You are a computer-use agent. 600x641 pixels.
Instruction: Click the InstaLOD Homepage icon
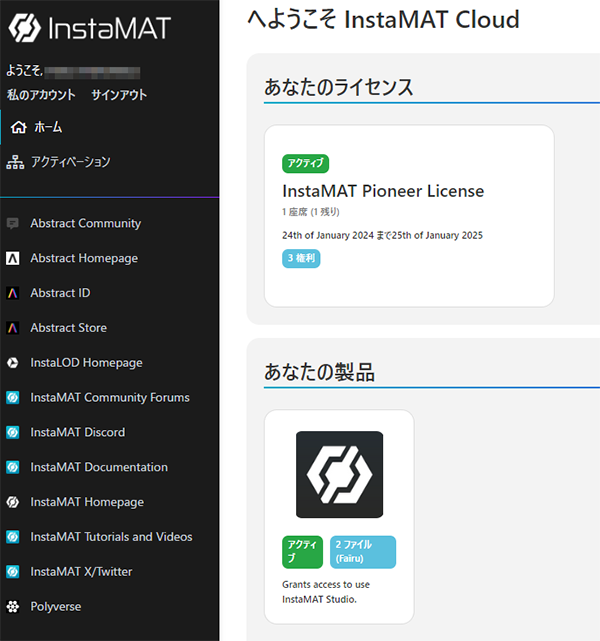(x=13, y=363)
